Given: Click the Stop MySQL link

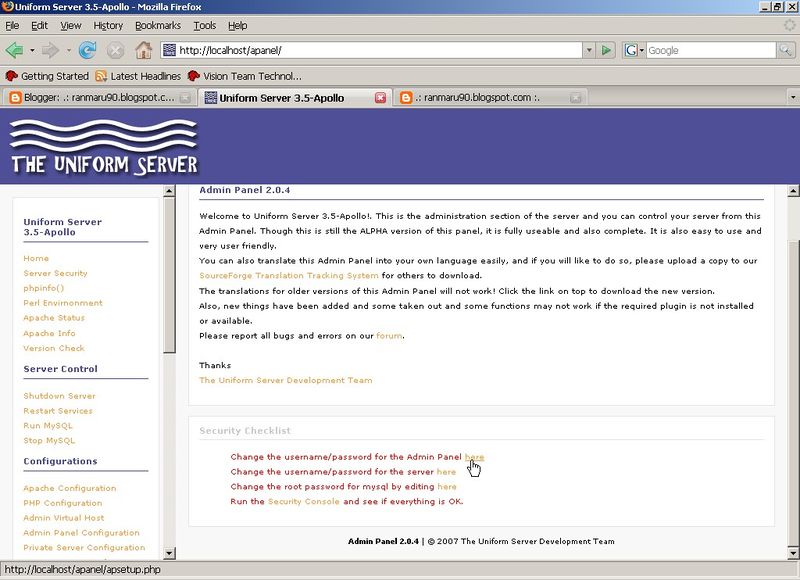Looking at the screenshot, I should click(49, 440).
